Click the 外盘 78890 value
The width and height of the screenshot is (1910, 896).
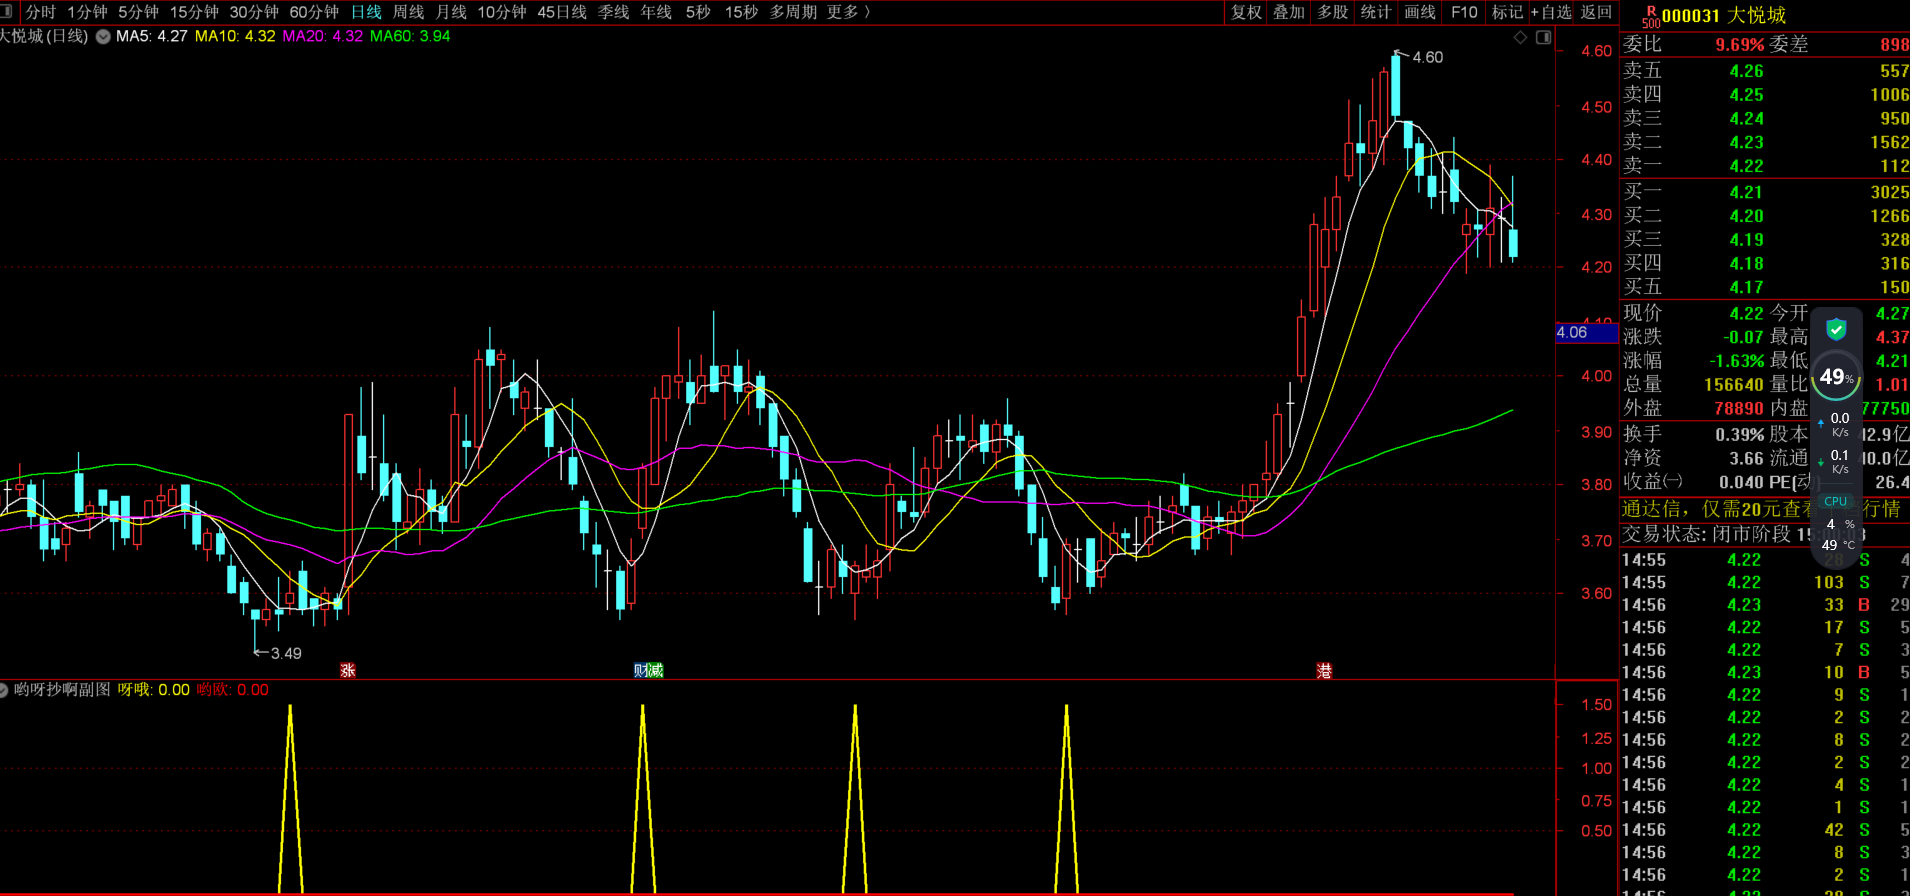coord(1738,408)
